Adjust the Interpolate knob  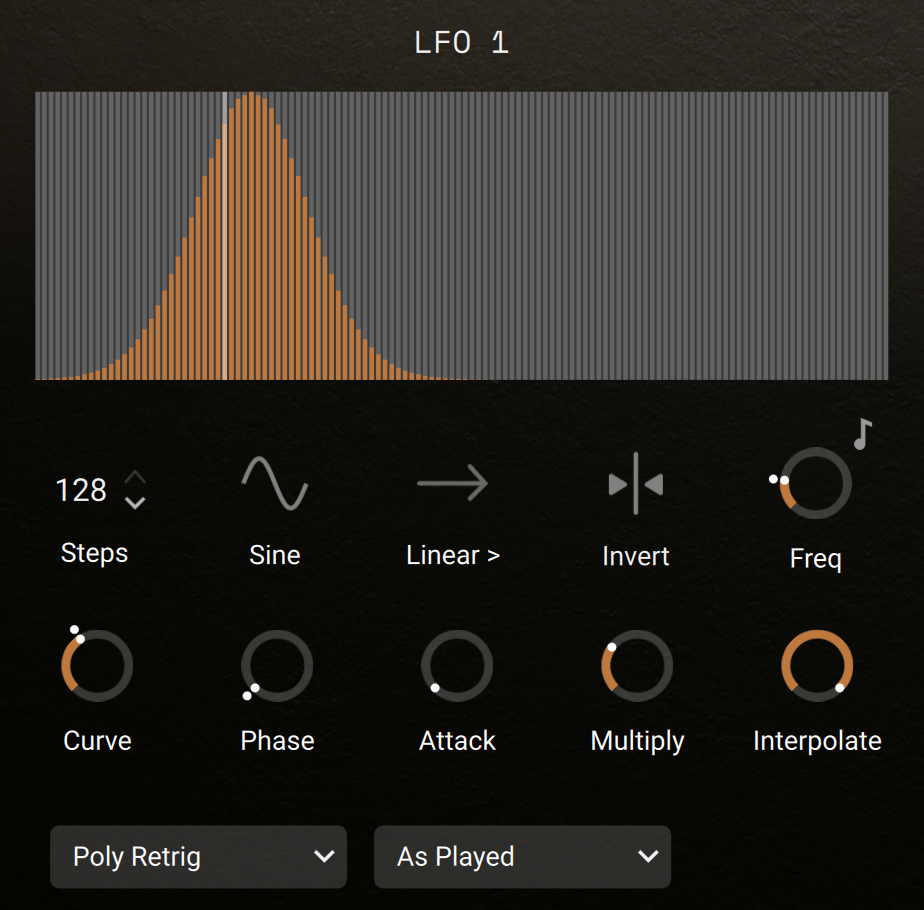coord(817,665)
